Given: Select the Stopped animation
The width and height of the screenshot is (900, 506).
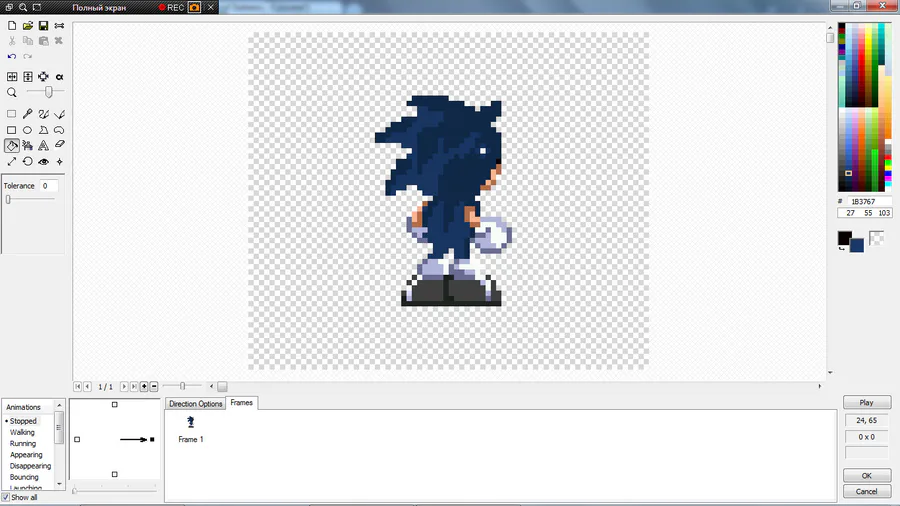Looking at the screenshot, I should click(x=23, y=421).
